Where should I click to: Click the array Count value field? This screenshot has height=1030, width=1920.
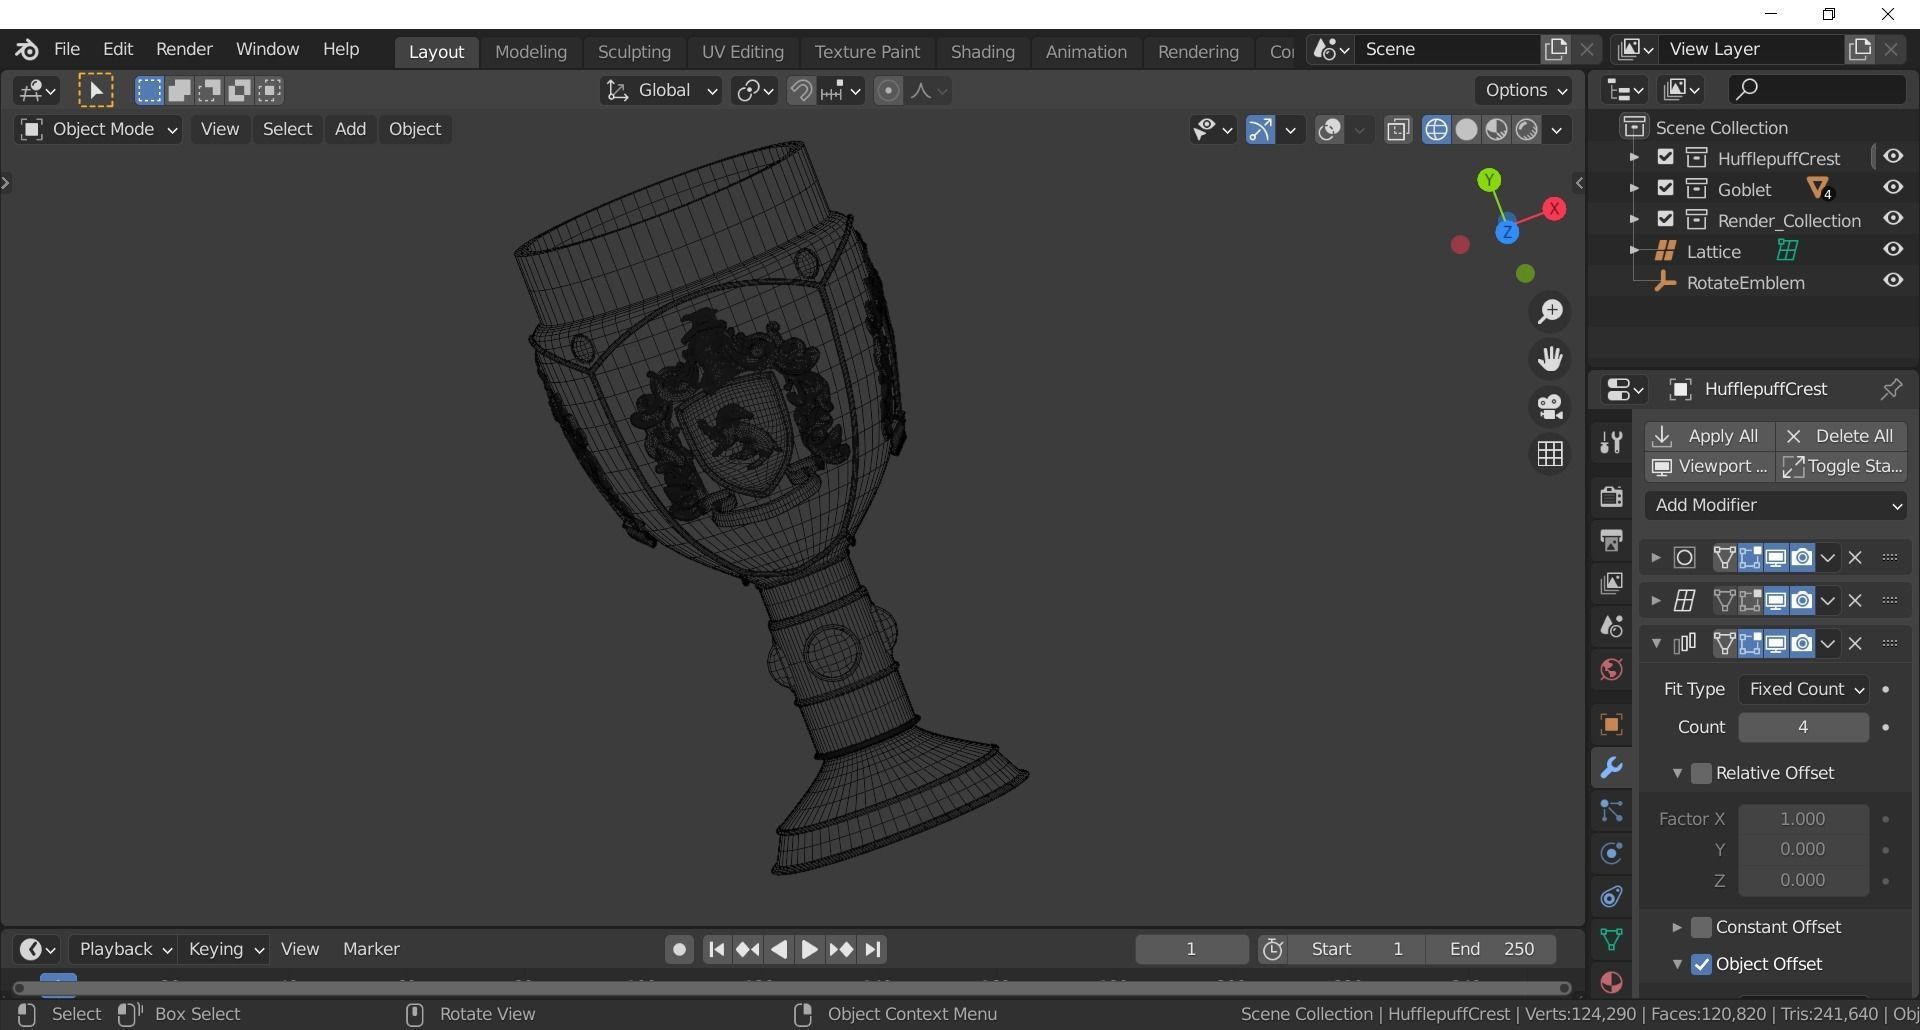[x=1803, y=727]
